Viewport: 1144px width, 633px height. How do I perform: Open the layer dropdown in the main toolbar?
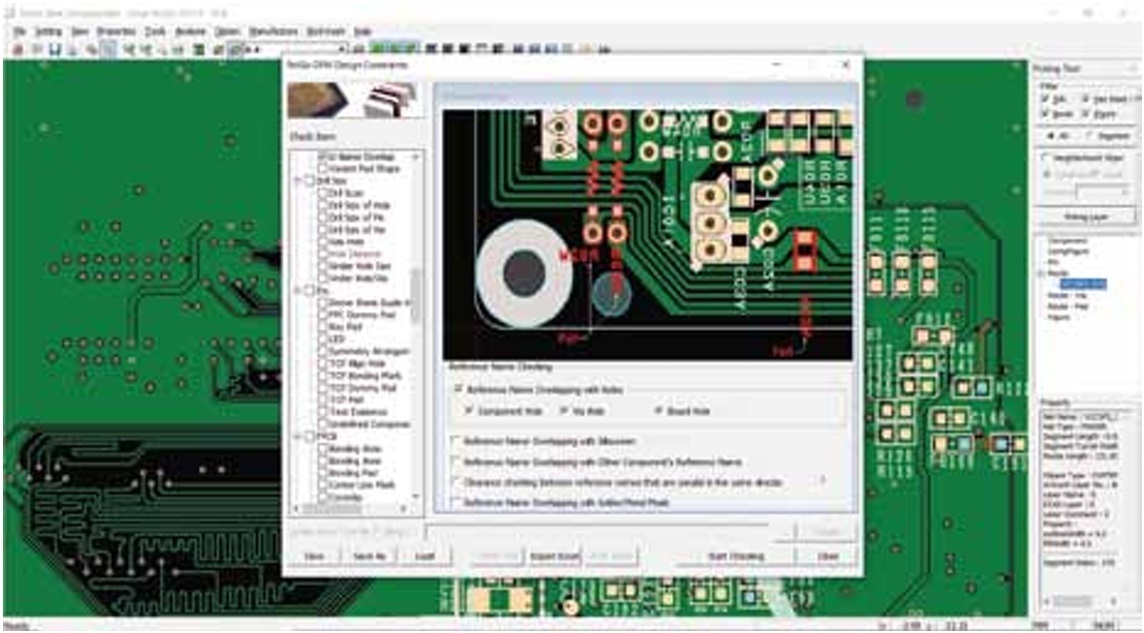tap(342, 49)
